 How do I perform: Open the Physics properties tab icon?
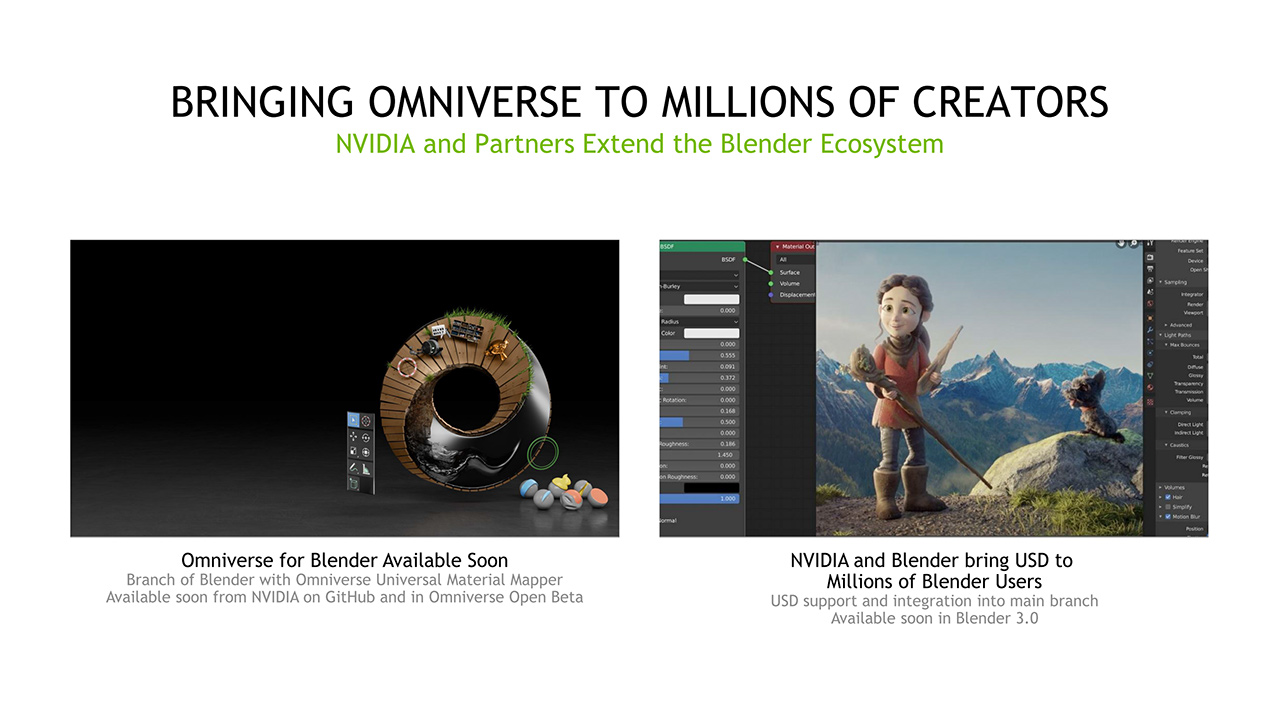(1150, 352)
